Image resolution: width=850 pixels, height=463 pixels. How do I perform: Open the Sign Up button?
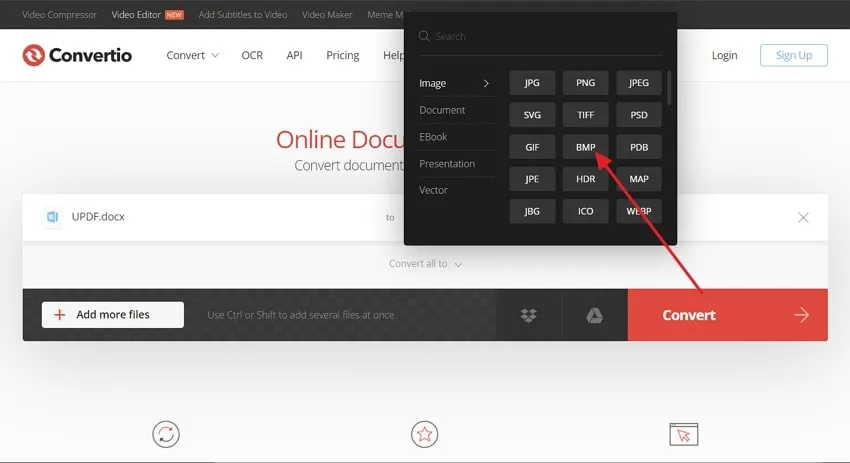794,55
